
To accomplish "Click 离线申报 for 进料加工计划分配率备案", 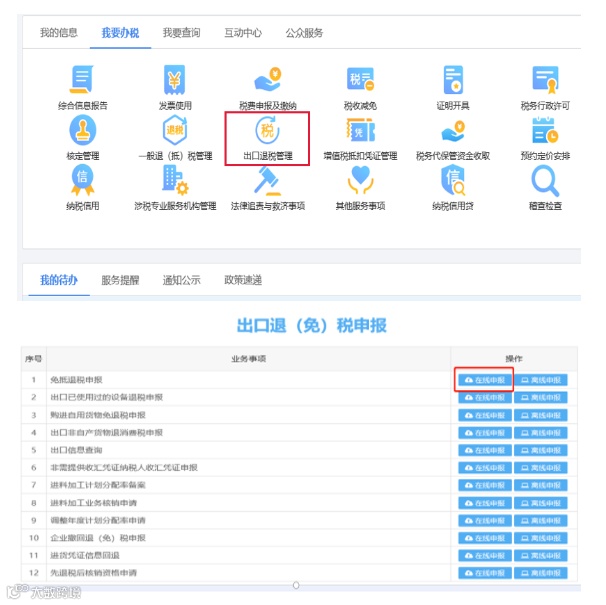I will point(540,485).
